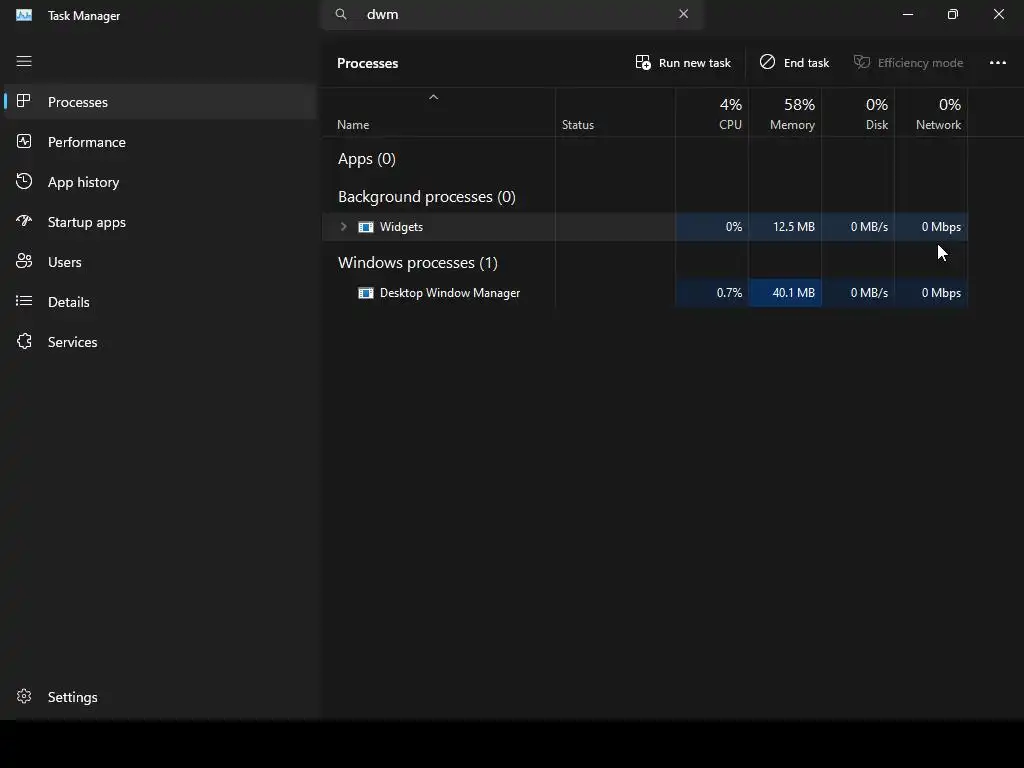The height and width of the screenshot is (768, 1024).
Task: Click the search magnifier icon
Action: point(341,14)
